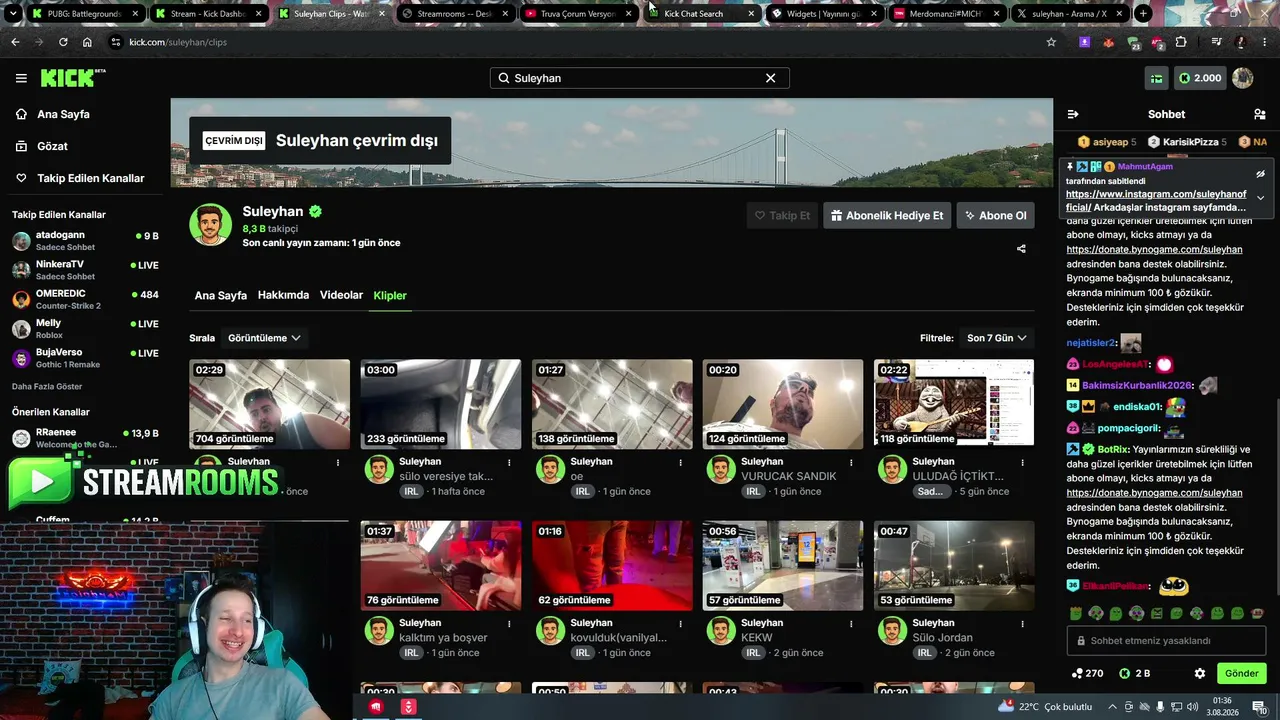The height and width of the screenshot is (720, 1280).
Task: Play the 704 görüntüleme clip thumbnail
Action: 269,404
